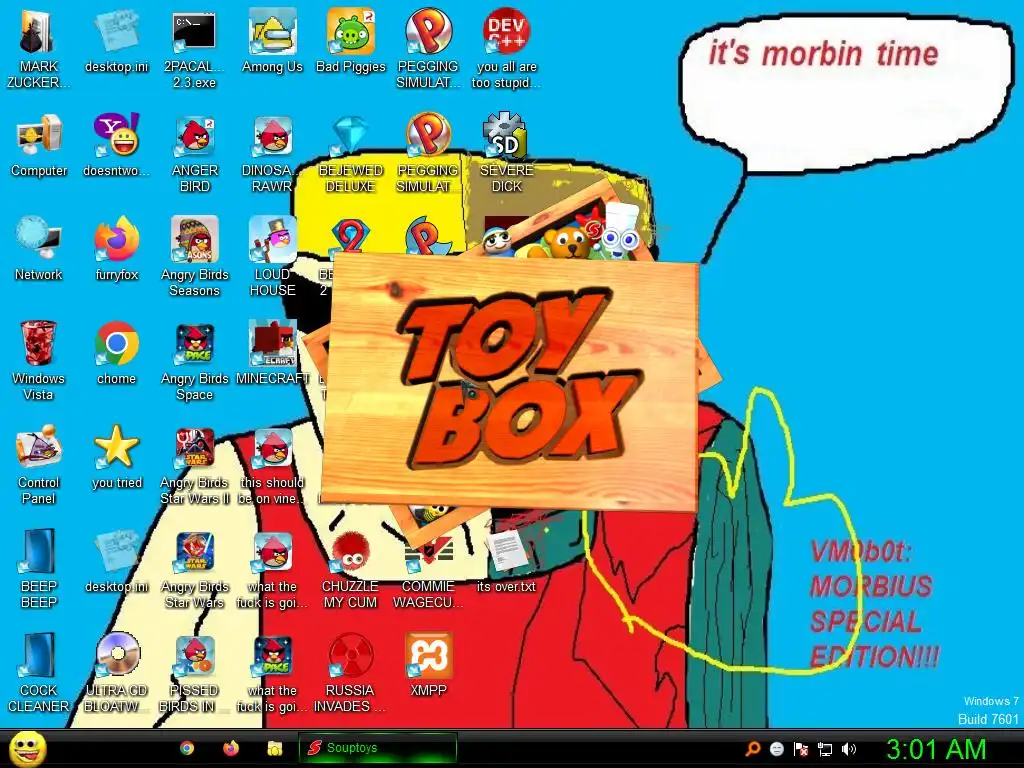Open Firefox from the taskbar
This screenshot has width=1024, height=768.
(x=231, y=748)
